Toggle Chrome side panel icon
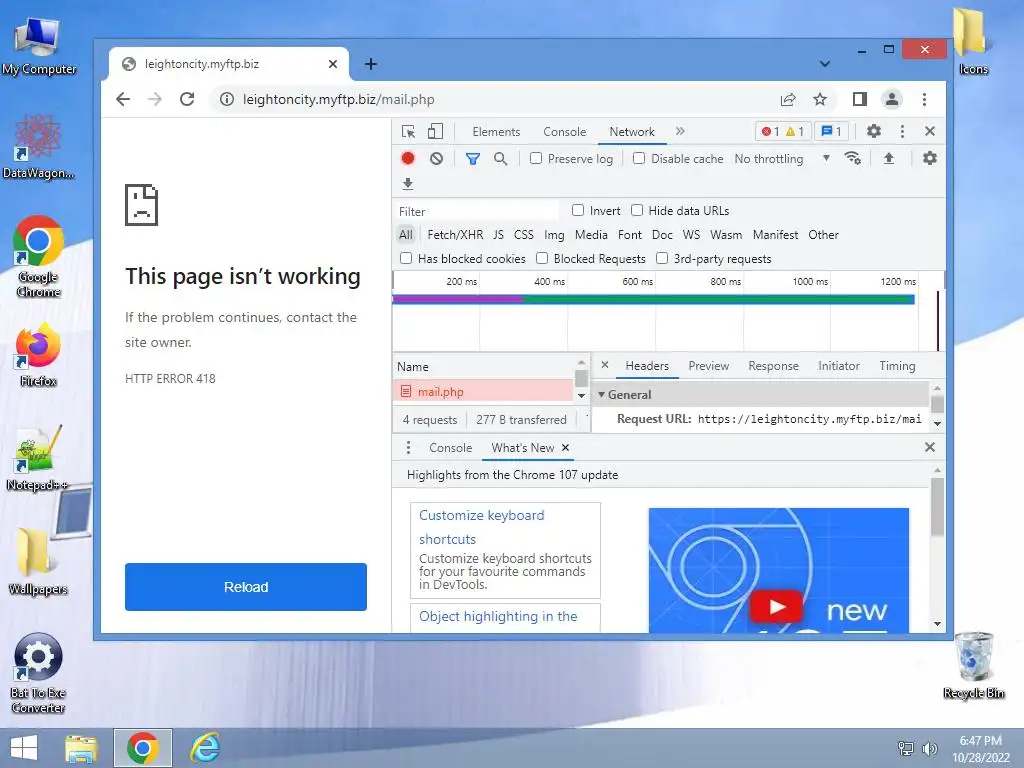The image size is (1024, 768). point(859,99)
